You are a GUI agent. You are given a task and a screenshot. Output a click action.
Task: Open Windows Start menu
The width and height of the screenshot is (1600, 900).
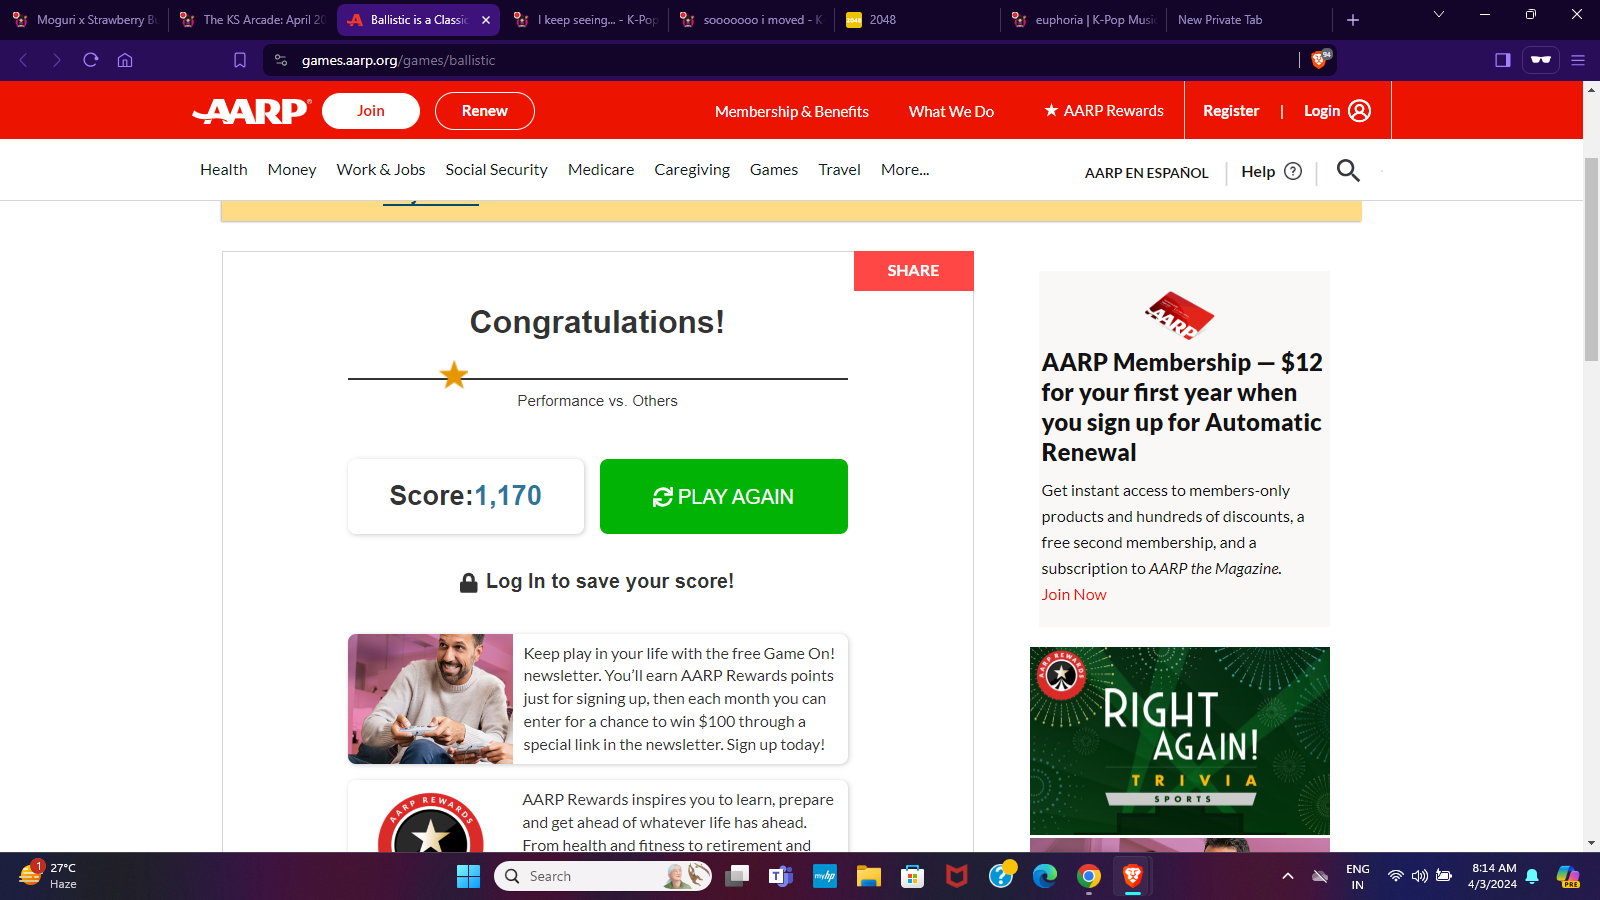click(x=468, y=876)
